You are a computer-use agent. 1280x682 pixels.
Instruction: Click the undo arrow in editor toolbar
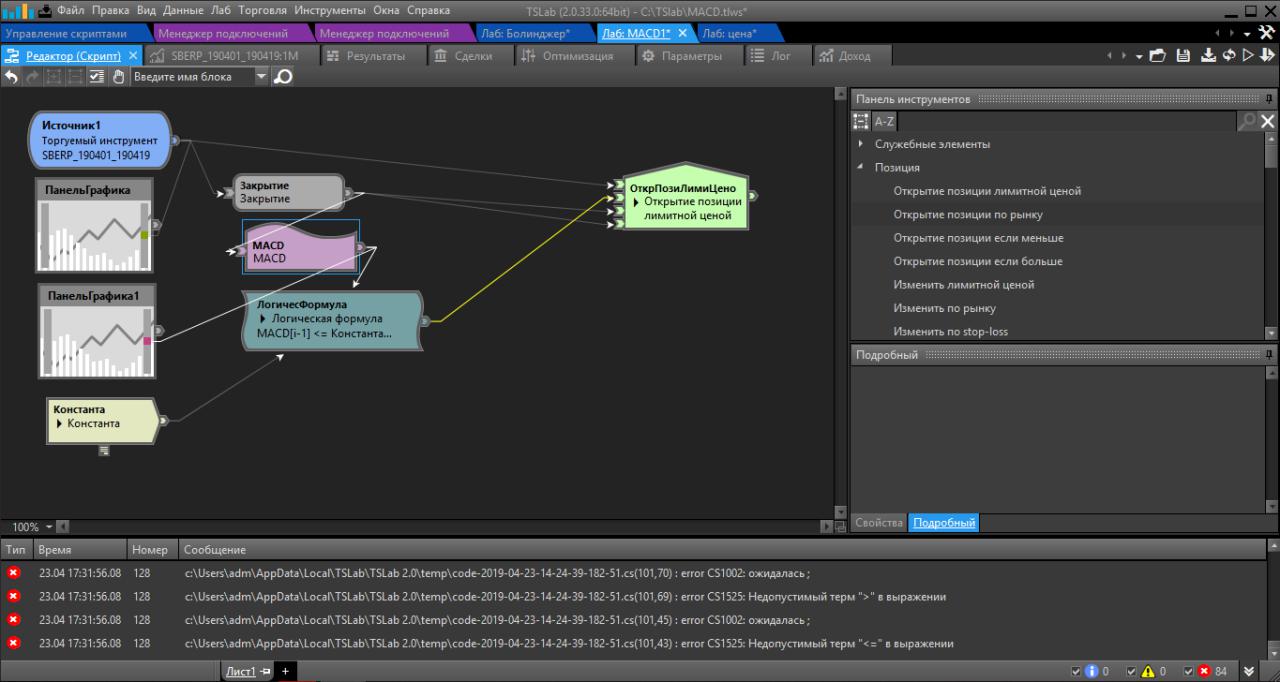(x=11, y=77)
